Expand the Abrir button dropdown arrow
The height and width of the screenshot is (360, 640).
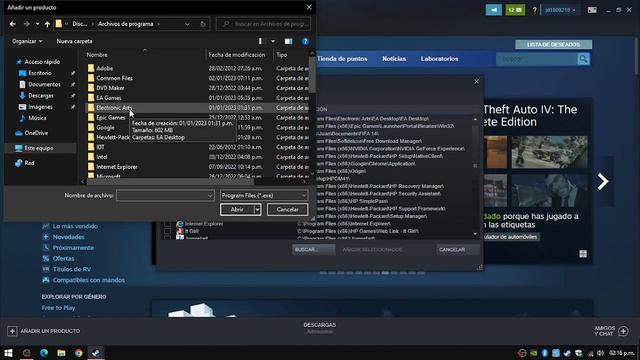tap(257, 209)
